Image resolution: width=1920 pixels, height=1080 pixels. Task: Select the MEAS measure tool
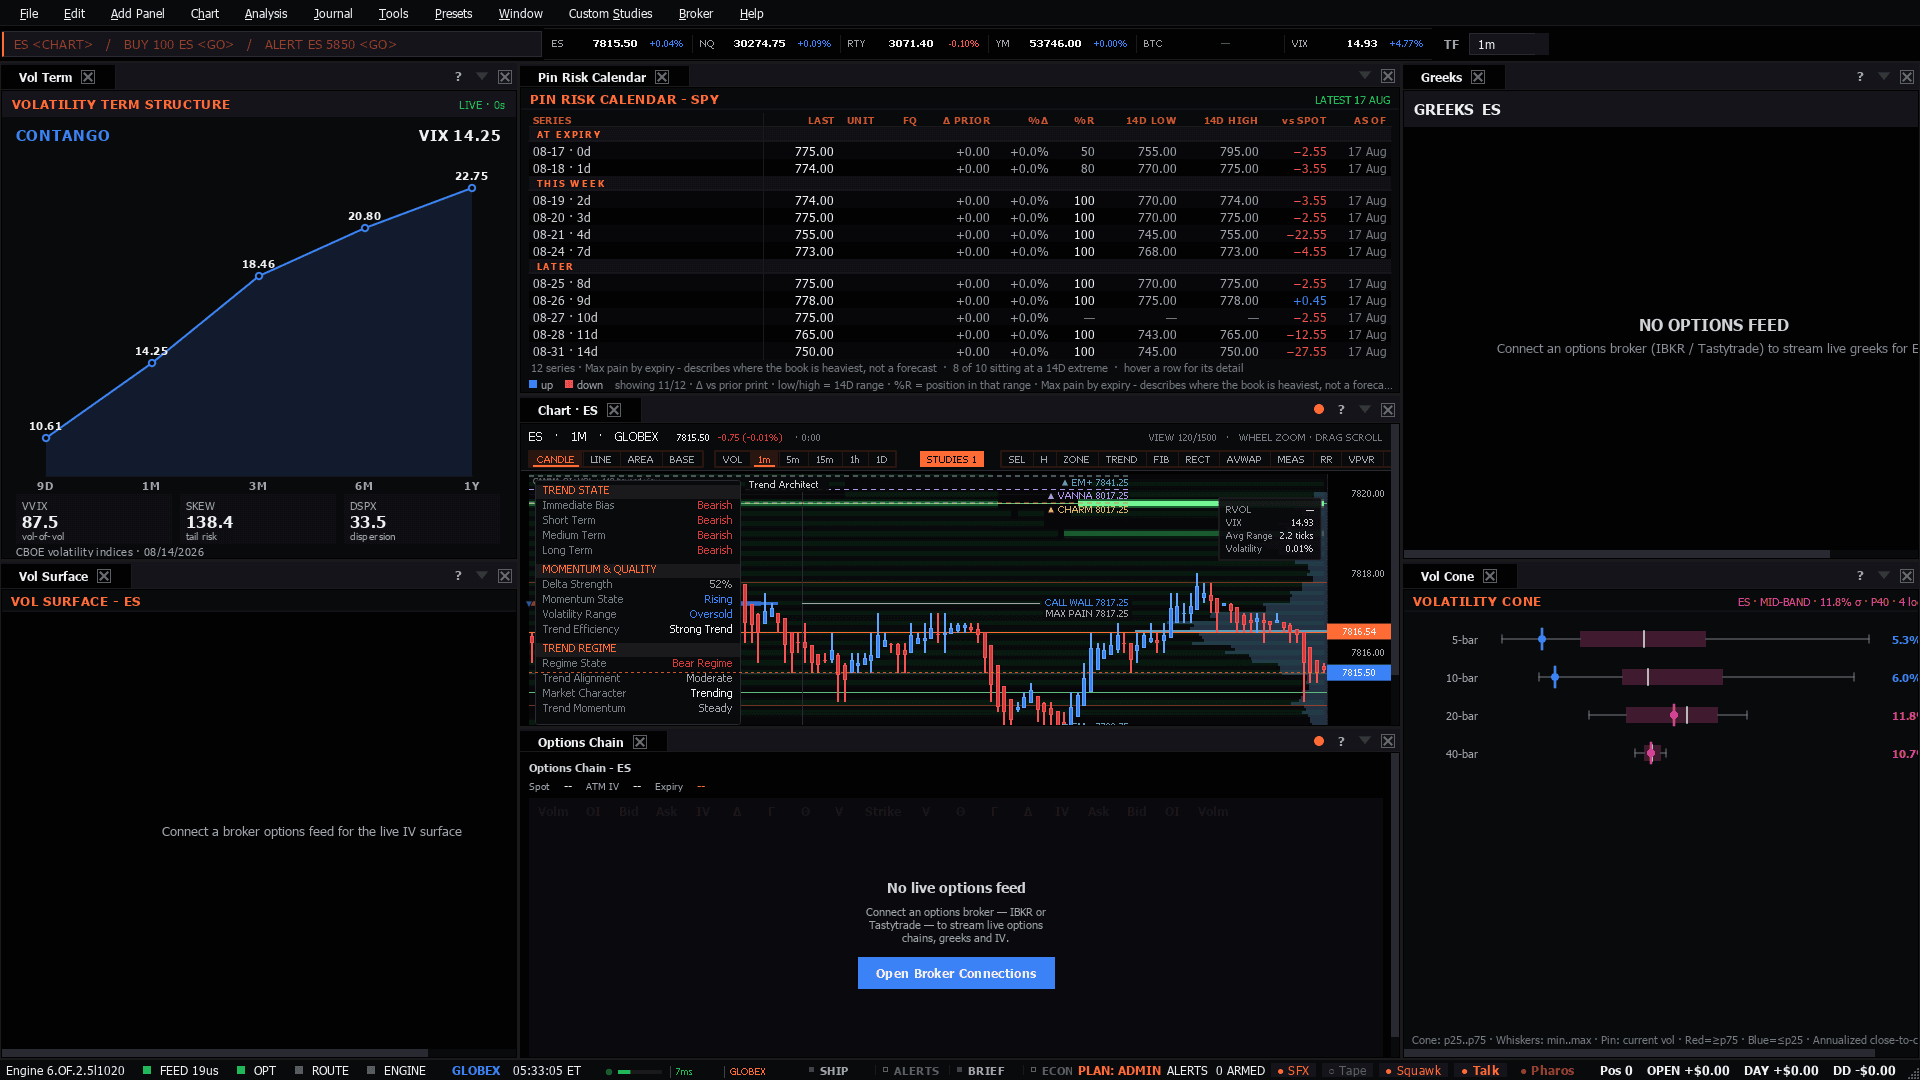1291,460
